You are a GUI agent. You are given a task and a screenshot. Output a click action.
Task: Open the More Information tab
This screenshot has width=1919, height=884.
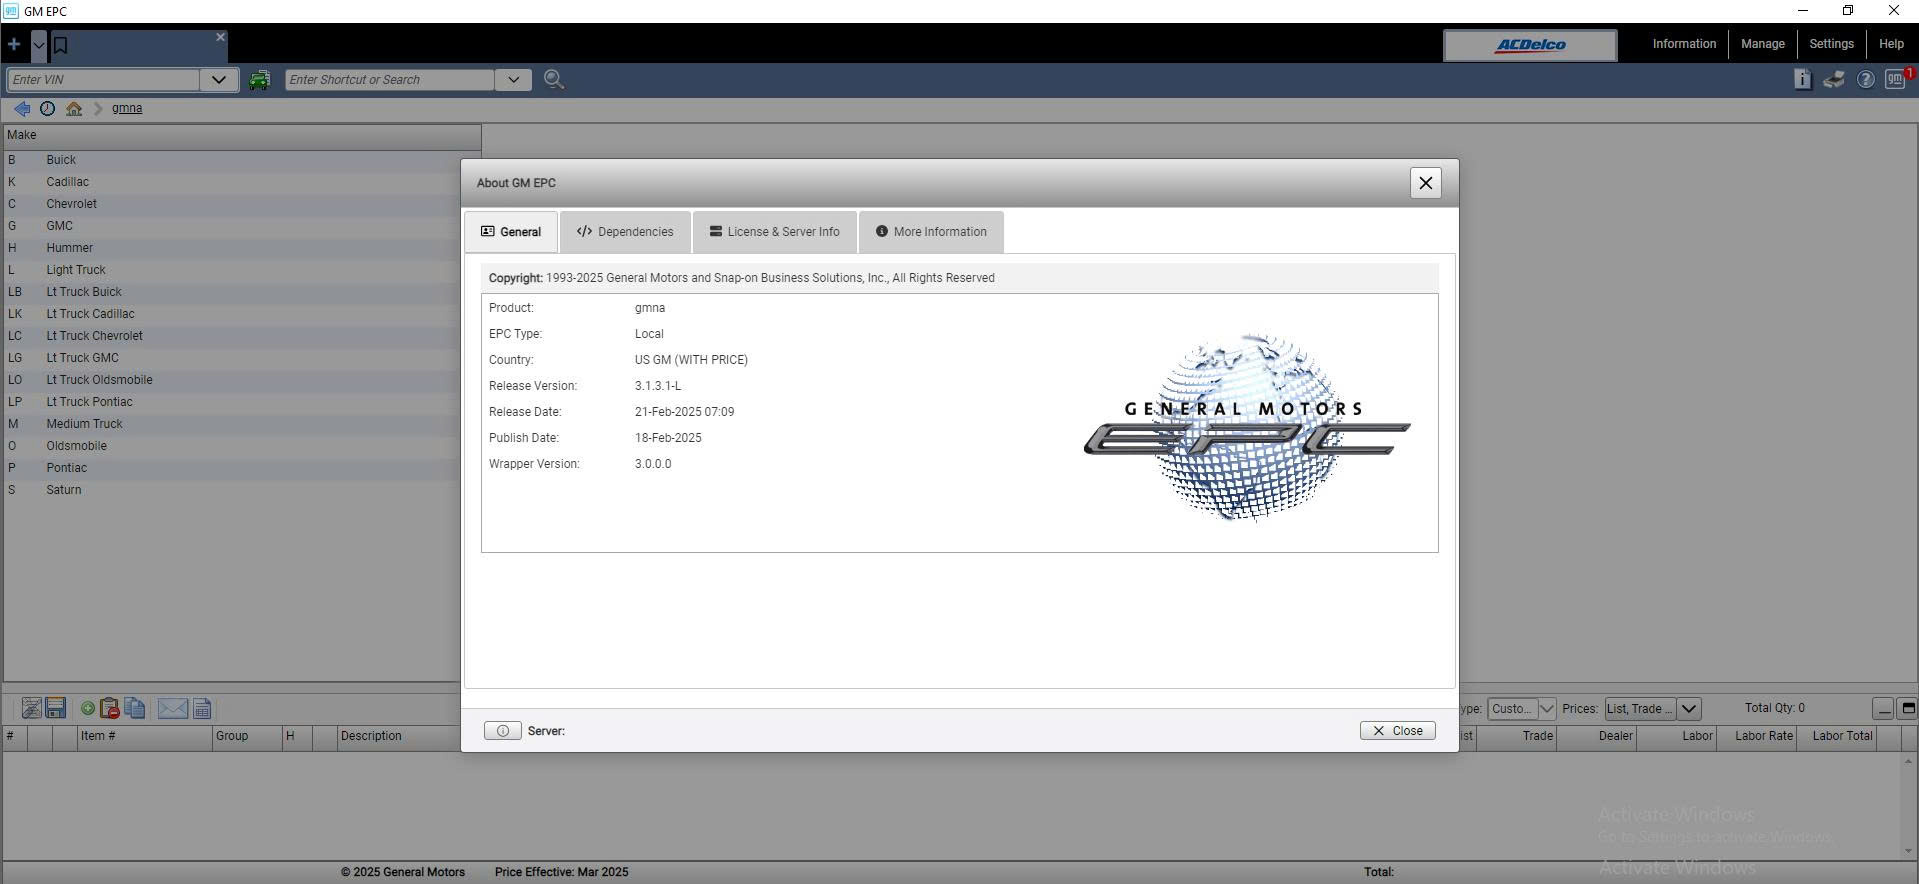click(931, 232)
